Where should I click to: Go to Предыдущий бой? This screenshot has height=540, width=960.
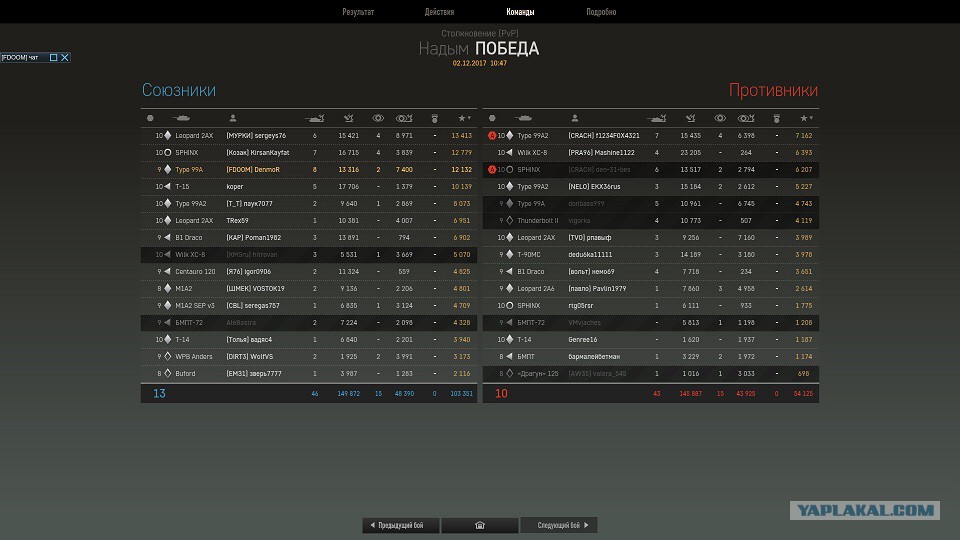[x=400, y=525]
